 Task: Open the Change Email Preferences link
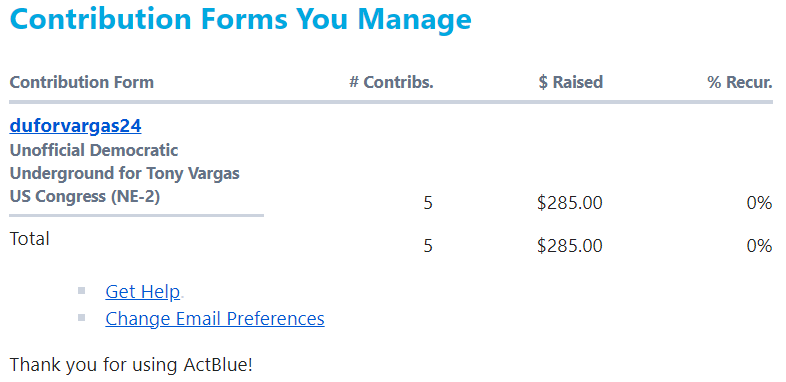coord(215,318)
